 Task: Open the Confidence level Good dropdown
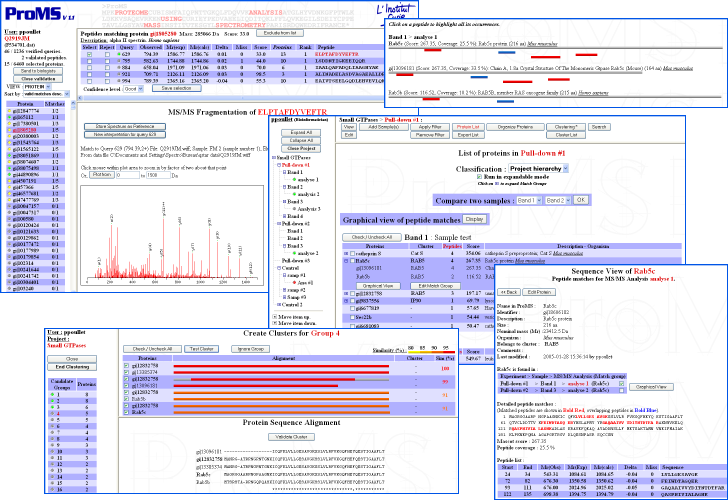coord(133,89)
